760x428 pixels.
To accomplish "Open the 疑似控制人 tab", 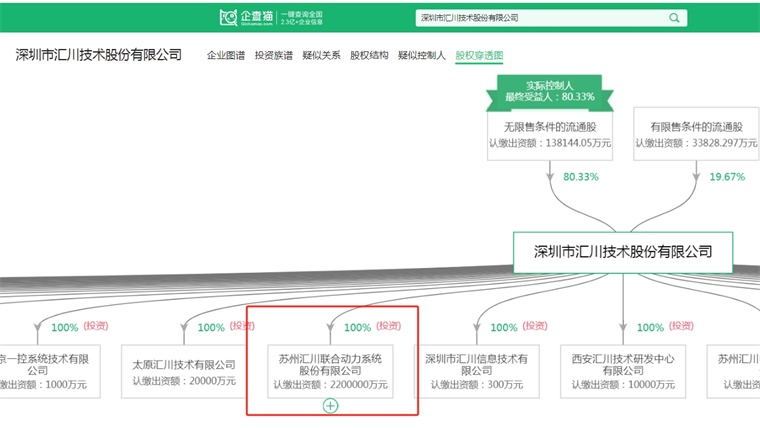I will tap(422, 55).
